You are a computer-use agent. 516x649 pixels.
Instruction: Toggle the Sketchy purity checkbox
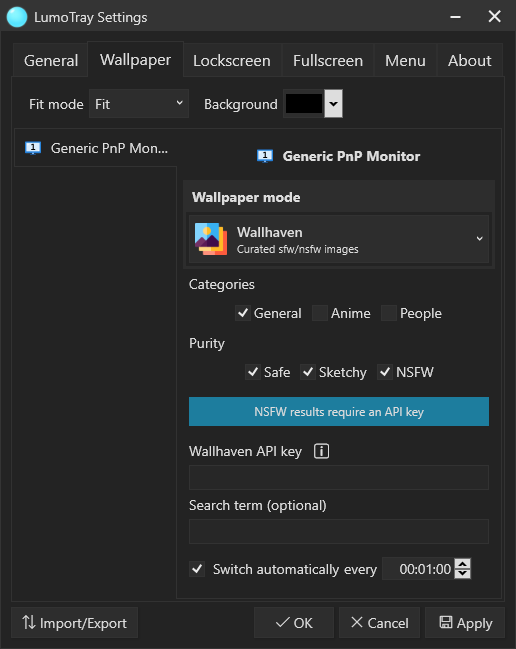tap(308, 372)
